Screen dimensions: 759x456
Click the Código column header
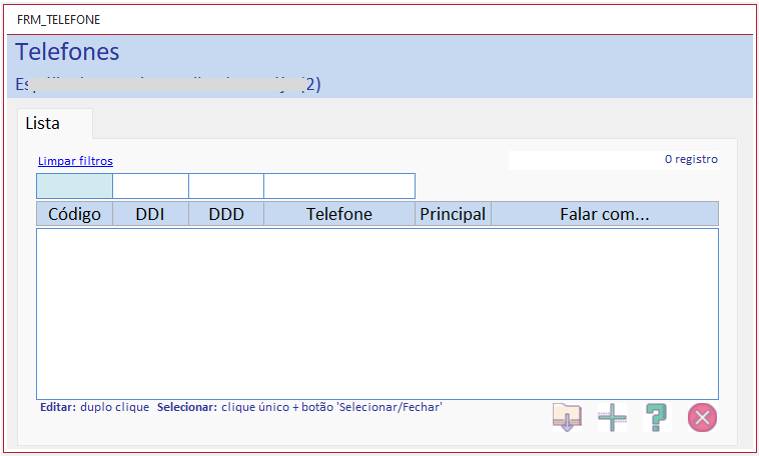(x=75, y=214)
